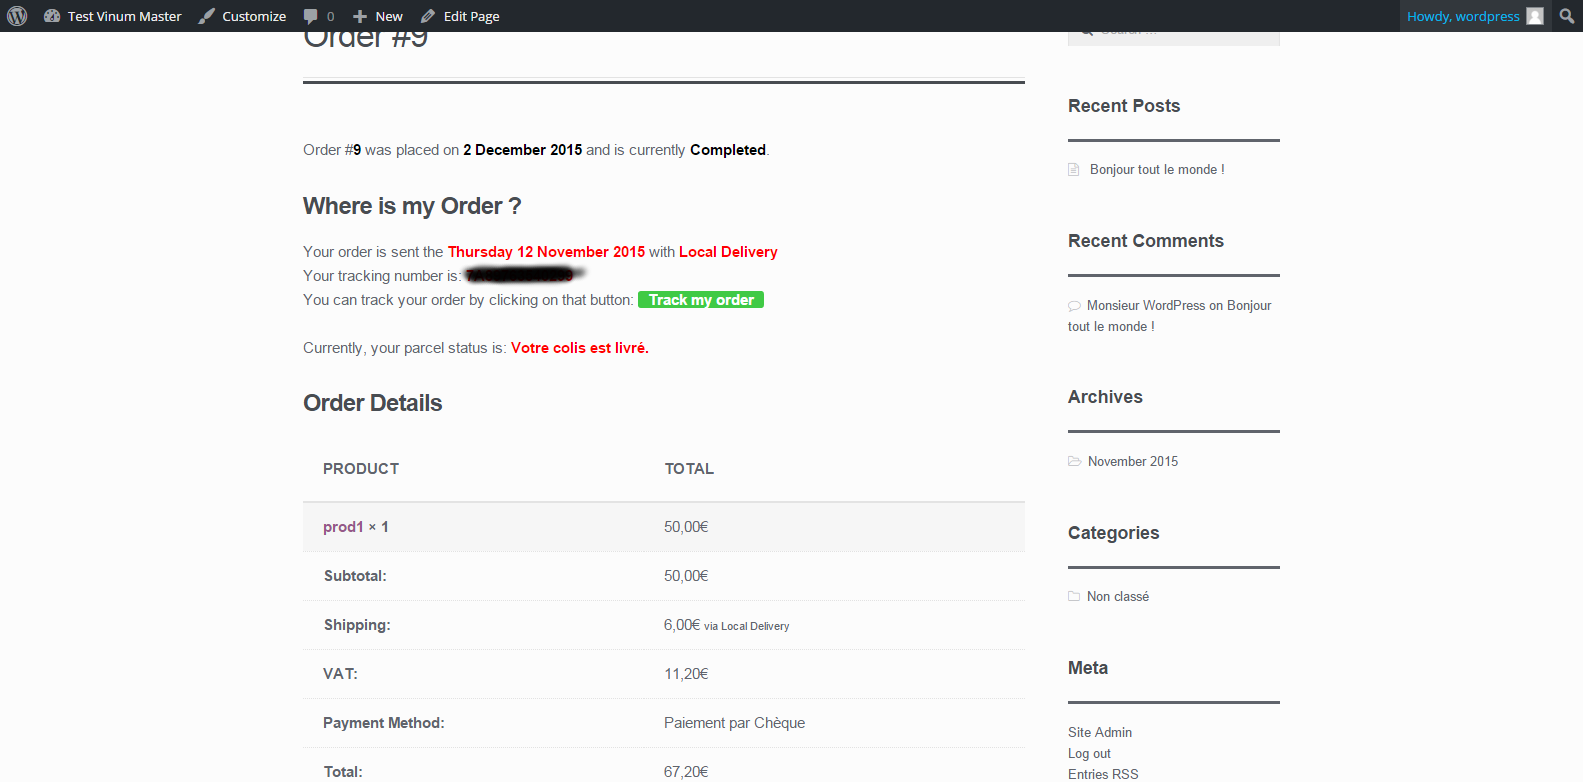This screenshot has width=1583, height=782.
Task: Click the 6,00€ shipping amount
Action: pos(682,625)
